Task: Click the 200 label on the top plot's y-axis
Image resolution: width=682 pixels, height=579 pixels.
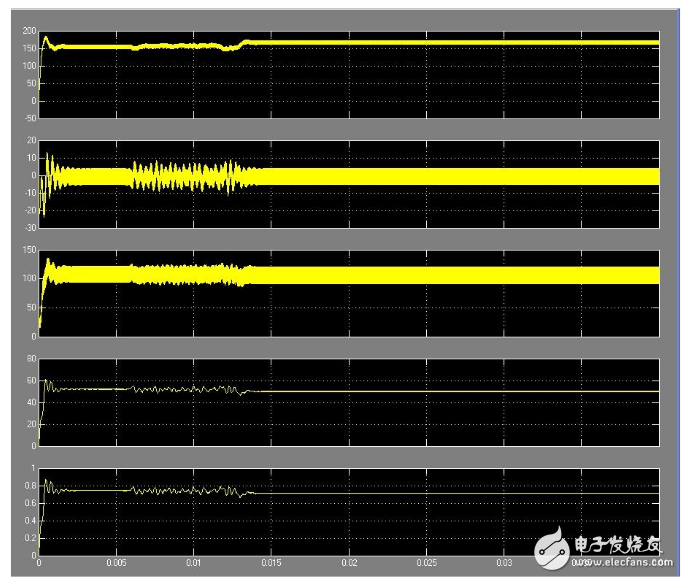Action: click(29, 31)
